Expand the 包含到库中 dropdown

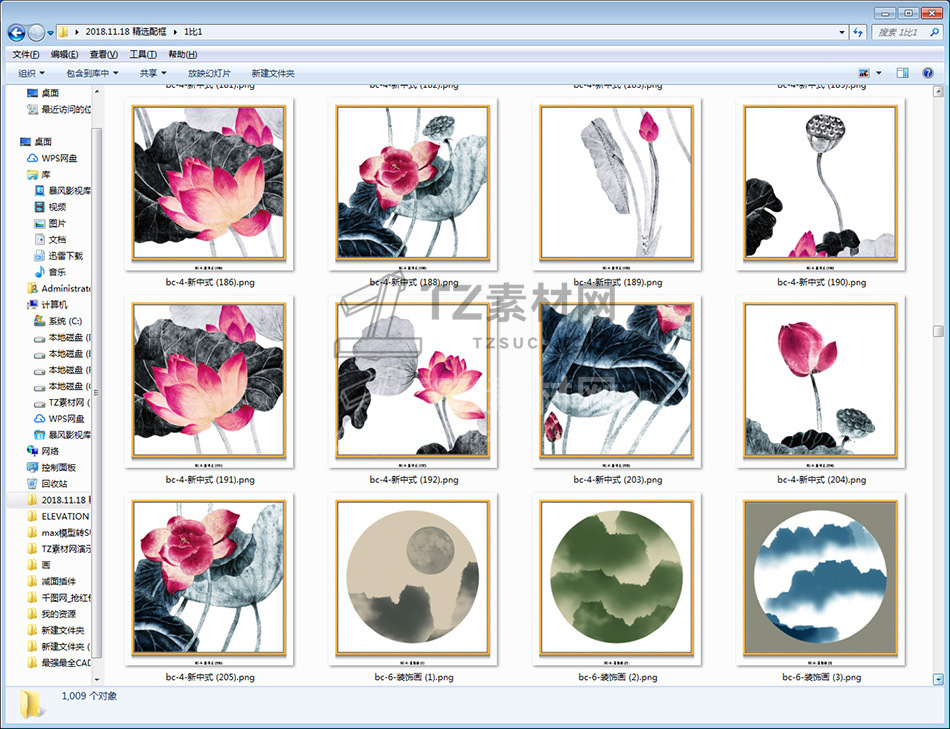[x=92, y=73]
